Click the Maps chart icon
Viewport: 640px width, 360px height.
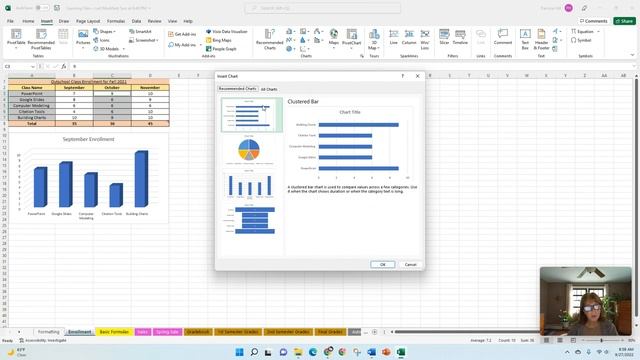point(333,37)
